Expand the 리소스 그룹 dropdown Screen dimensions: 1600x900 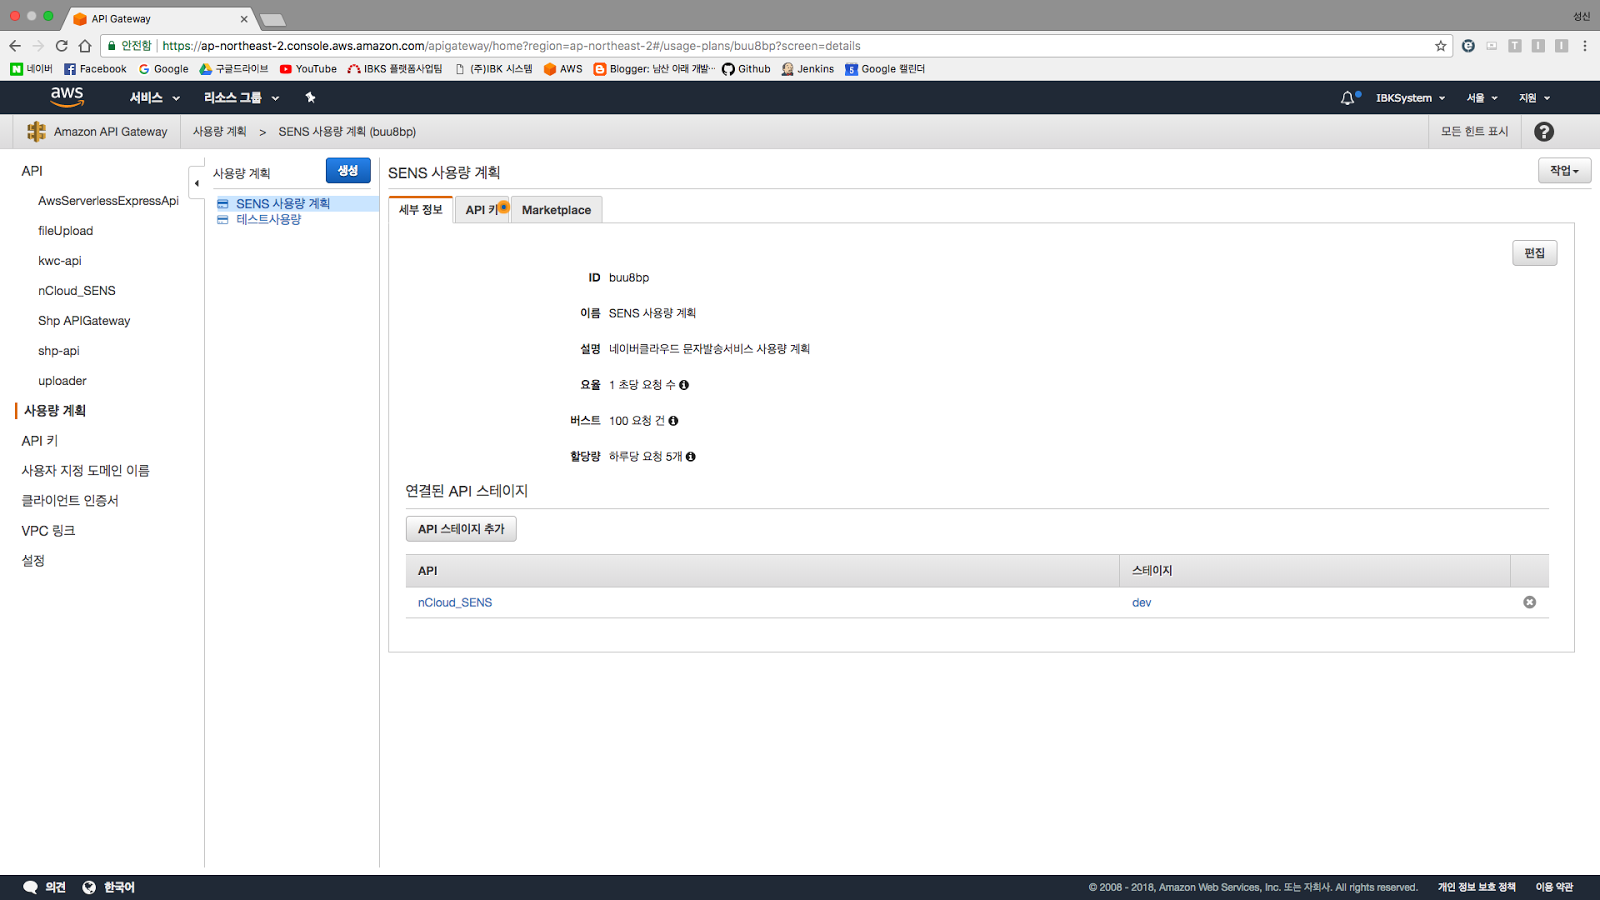pos(241,98)
